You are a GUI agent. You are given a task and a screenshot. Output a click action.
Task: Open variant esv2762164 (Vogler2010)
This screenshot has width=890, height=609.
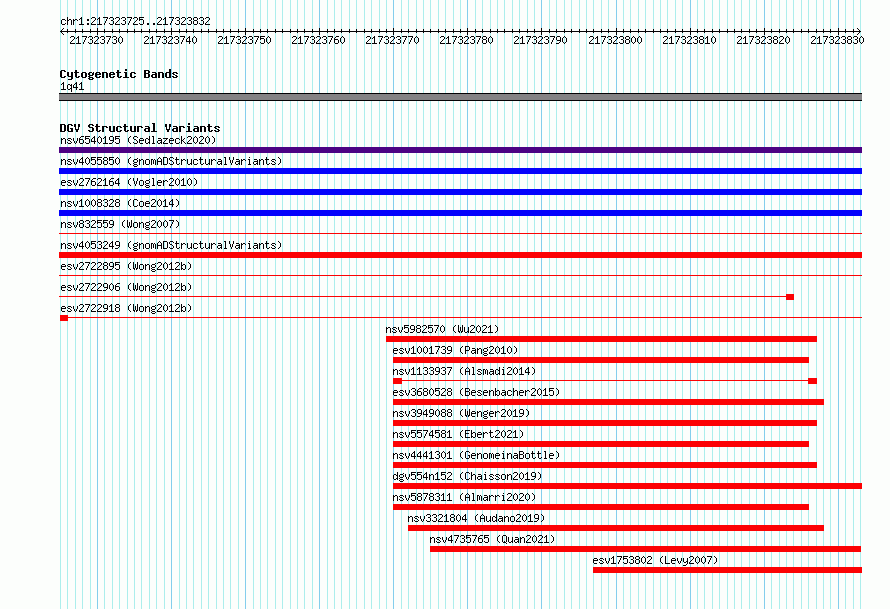[129, 182]
